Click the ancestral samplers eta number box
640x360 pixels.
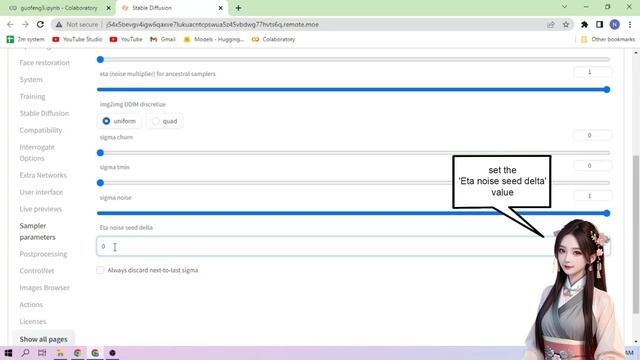[x=592, y=72]
